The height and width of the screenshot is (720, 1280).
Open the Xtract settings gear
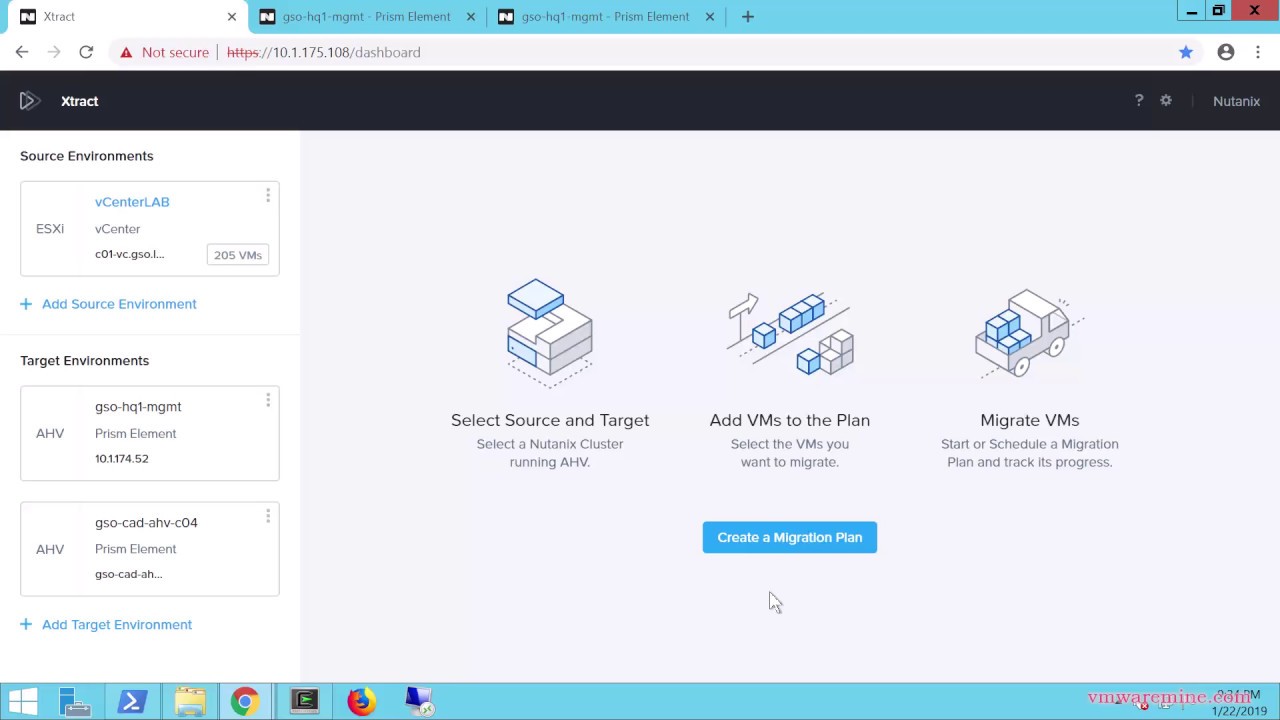click(1166, 101)
